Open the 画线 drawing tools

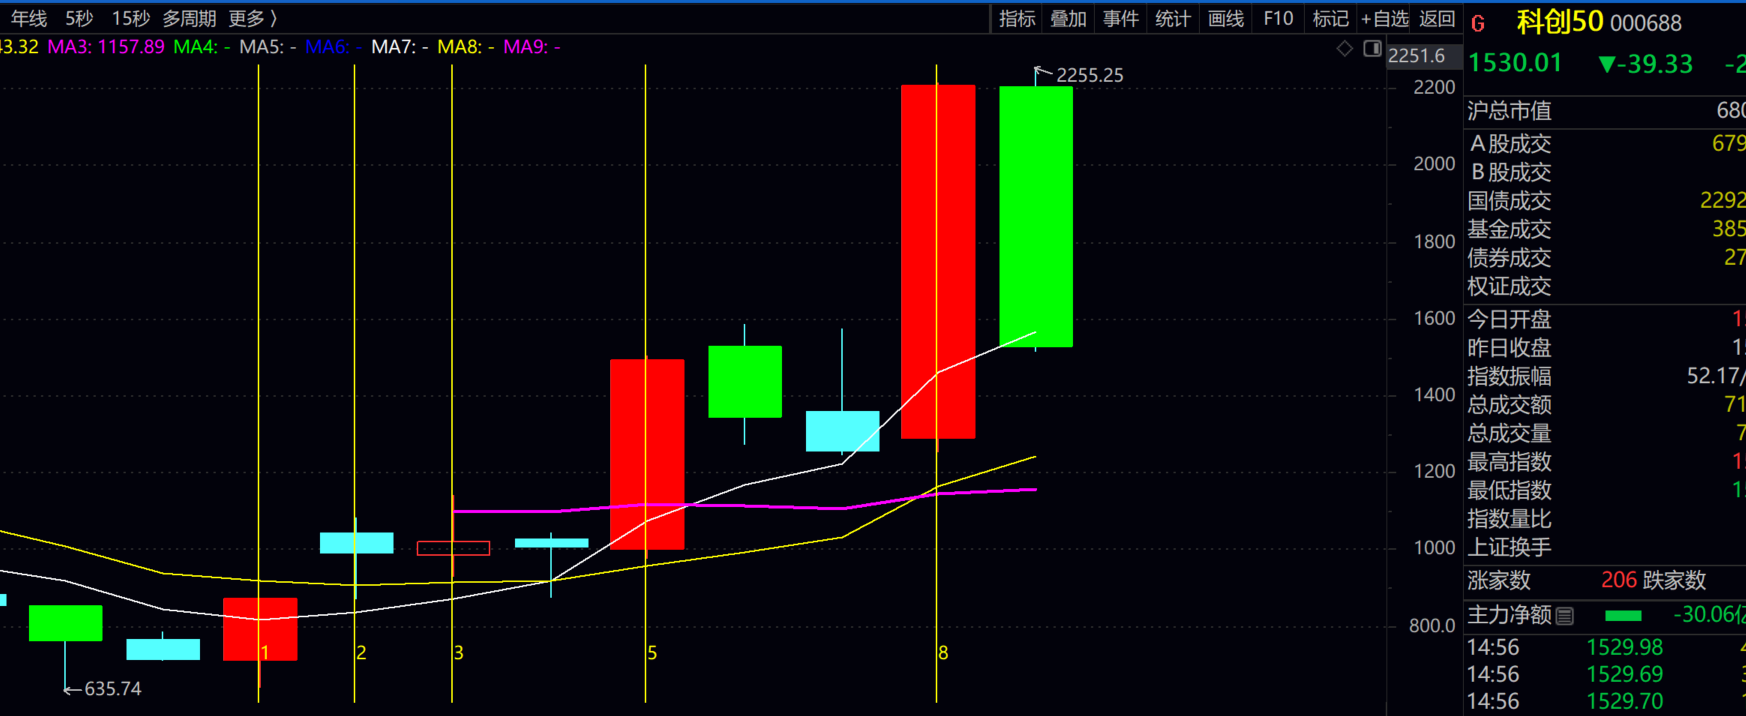(x=1225, y=18)
